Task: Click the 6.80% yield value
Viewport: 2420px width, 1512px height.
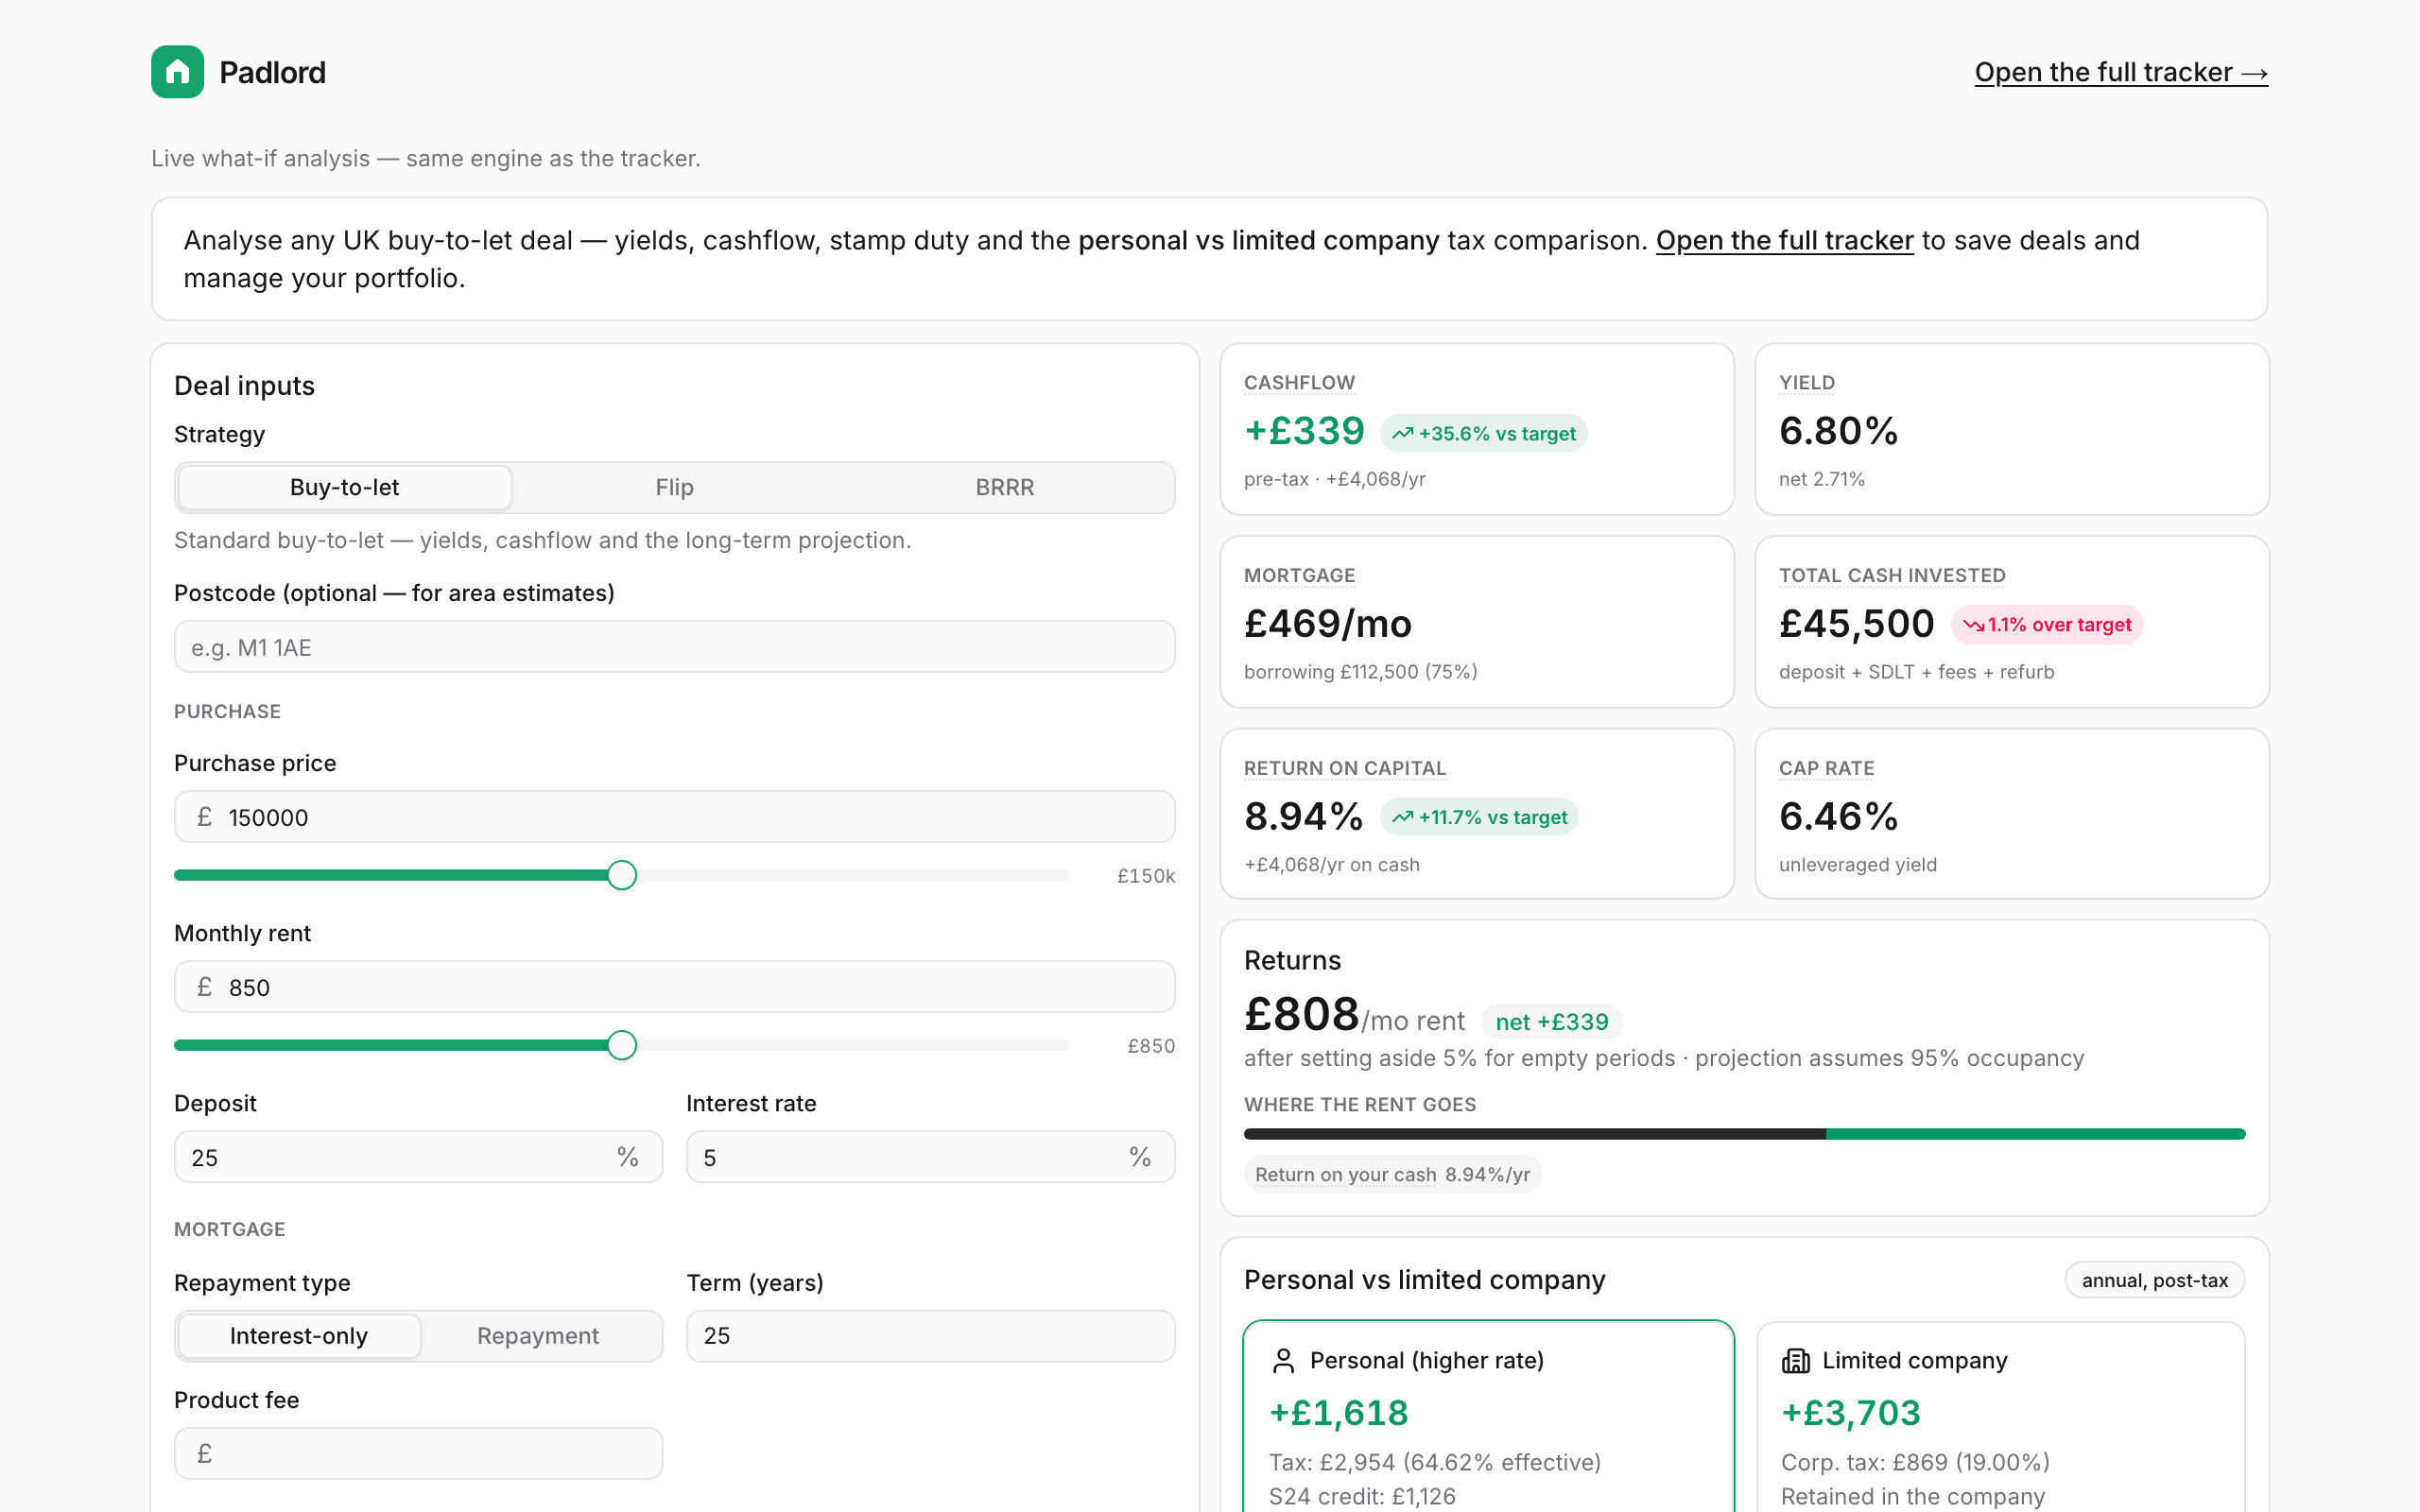Action: (x=1838, y=432)
